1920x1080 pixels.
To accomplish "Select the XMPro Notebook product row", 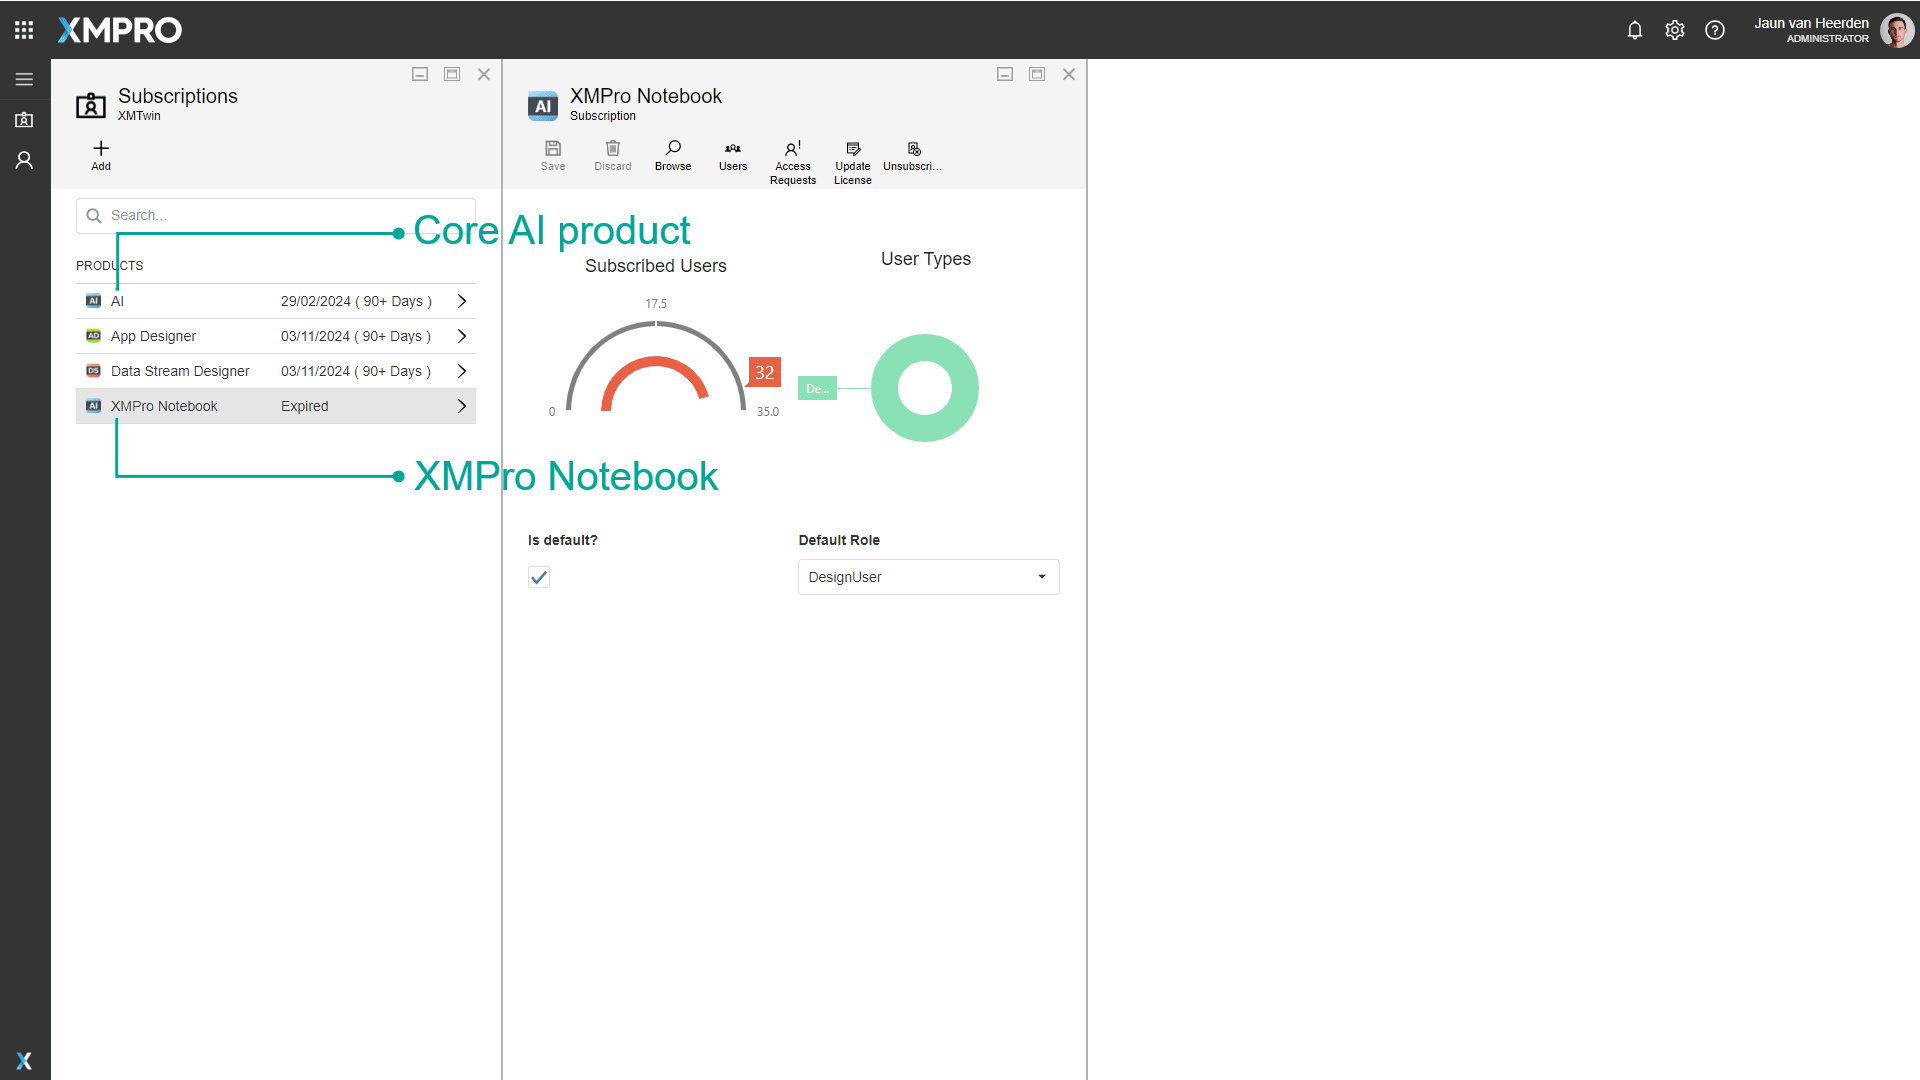I will tap(165, 406).
